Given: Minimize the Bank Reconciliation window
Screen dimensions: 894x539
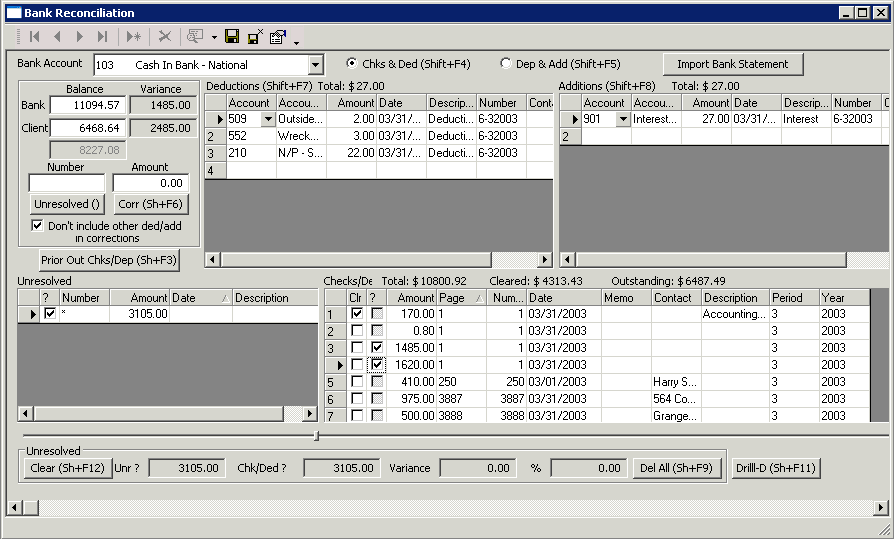Looking at the screenshot, I should tap(847, 13).
